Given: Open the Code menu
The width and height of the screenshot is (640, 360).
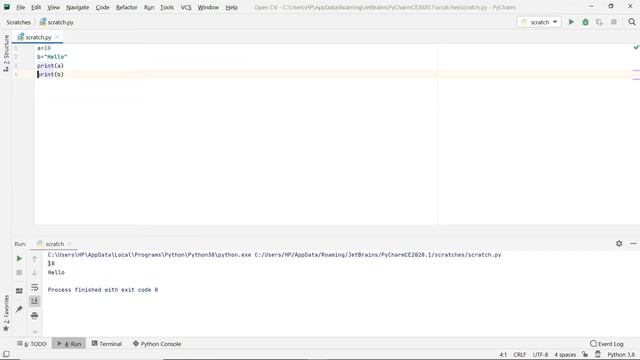Looking at the screenshot, I should 102,7.
